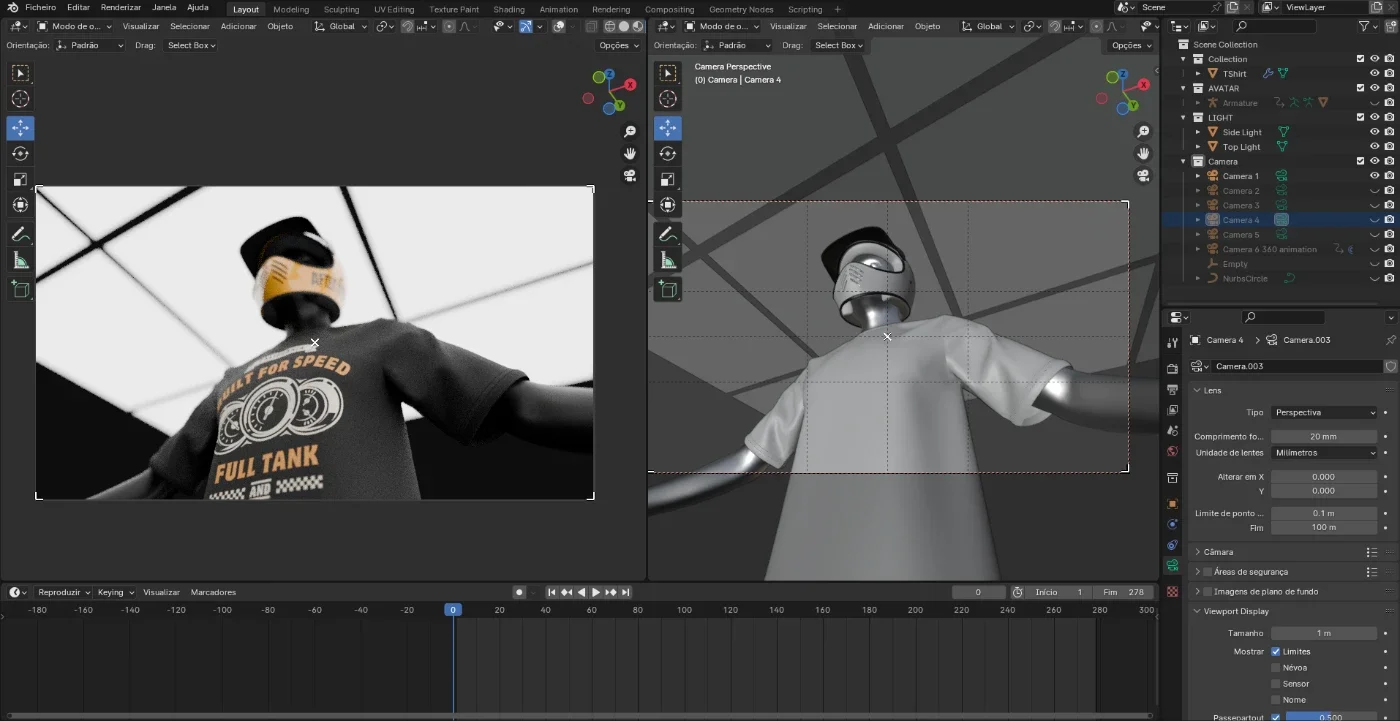1400x721 pixels.
Task: Switch to the Shading workspace tab
Action: (509, 9)
